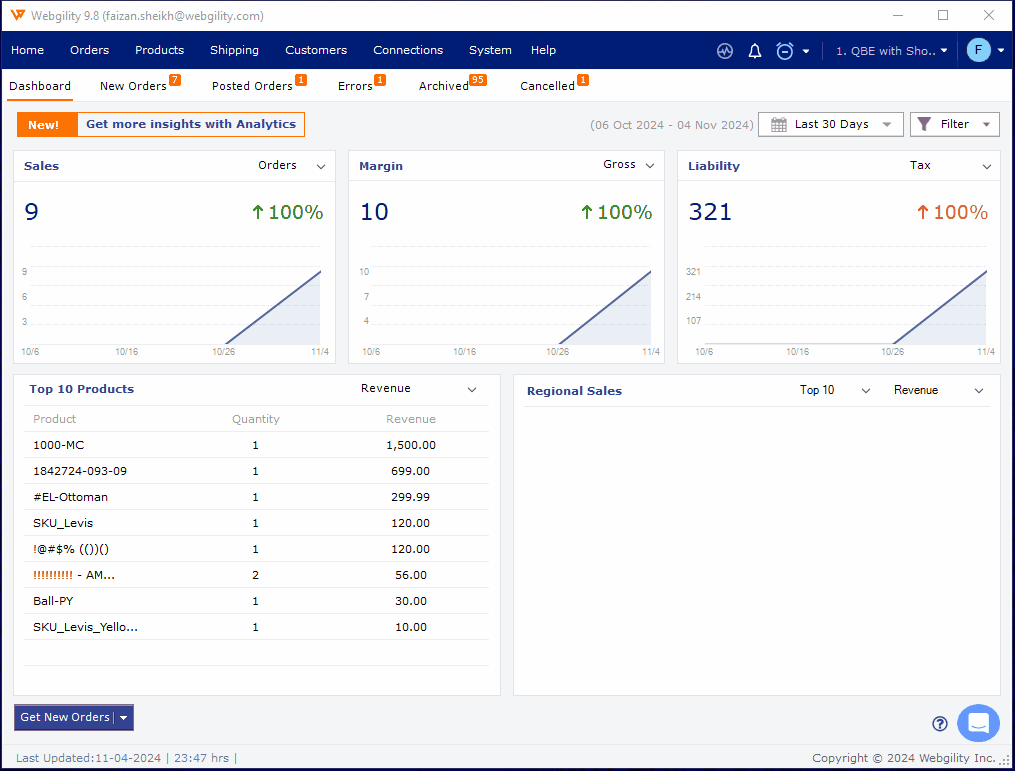The width and height of the screenshot is (1015, 771).
Task: Click the activity monitor pulse icon
Action: [x=725, y=51]
